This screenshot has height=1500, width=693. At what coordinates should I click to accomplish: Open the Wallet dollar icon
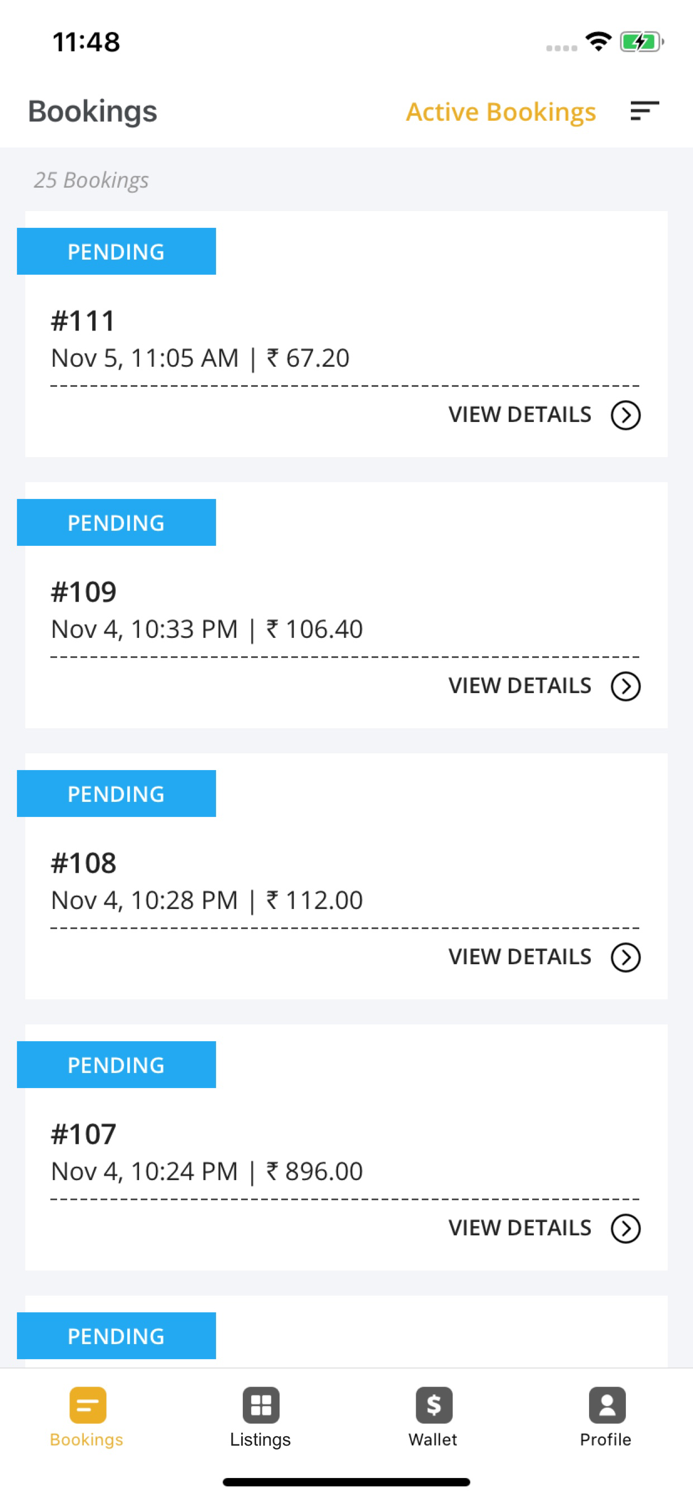(433, 1405)
